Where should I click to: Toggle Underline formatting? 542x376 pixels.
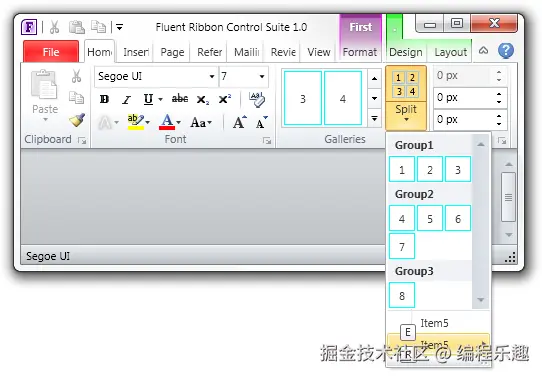click(148, 100)
